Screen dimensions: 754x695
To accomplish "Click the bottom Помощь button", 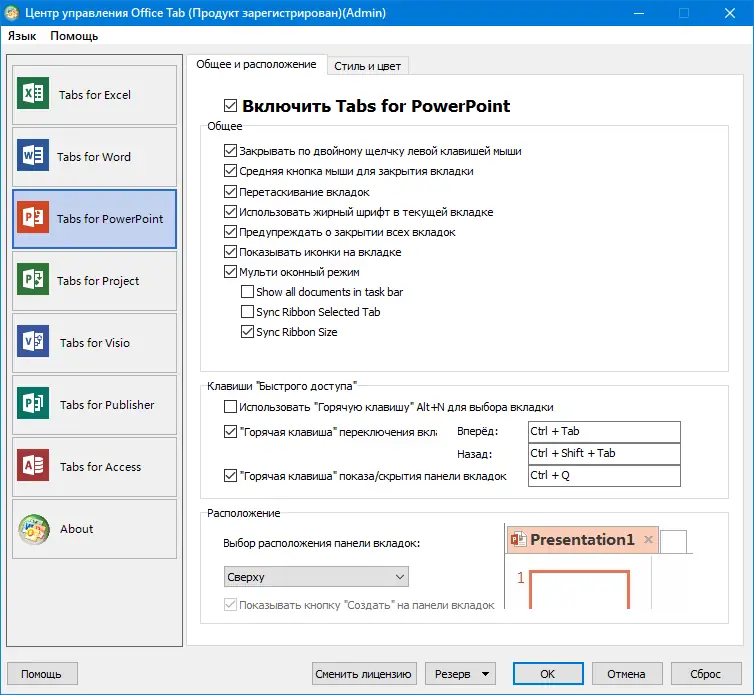I will click(x=41, y=674).
